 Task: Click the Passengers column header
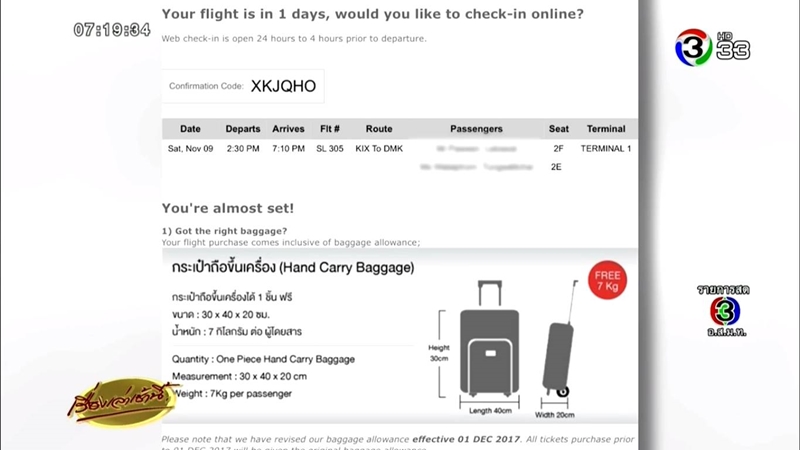pos(477,129)
